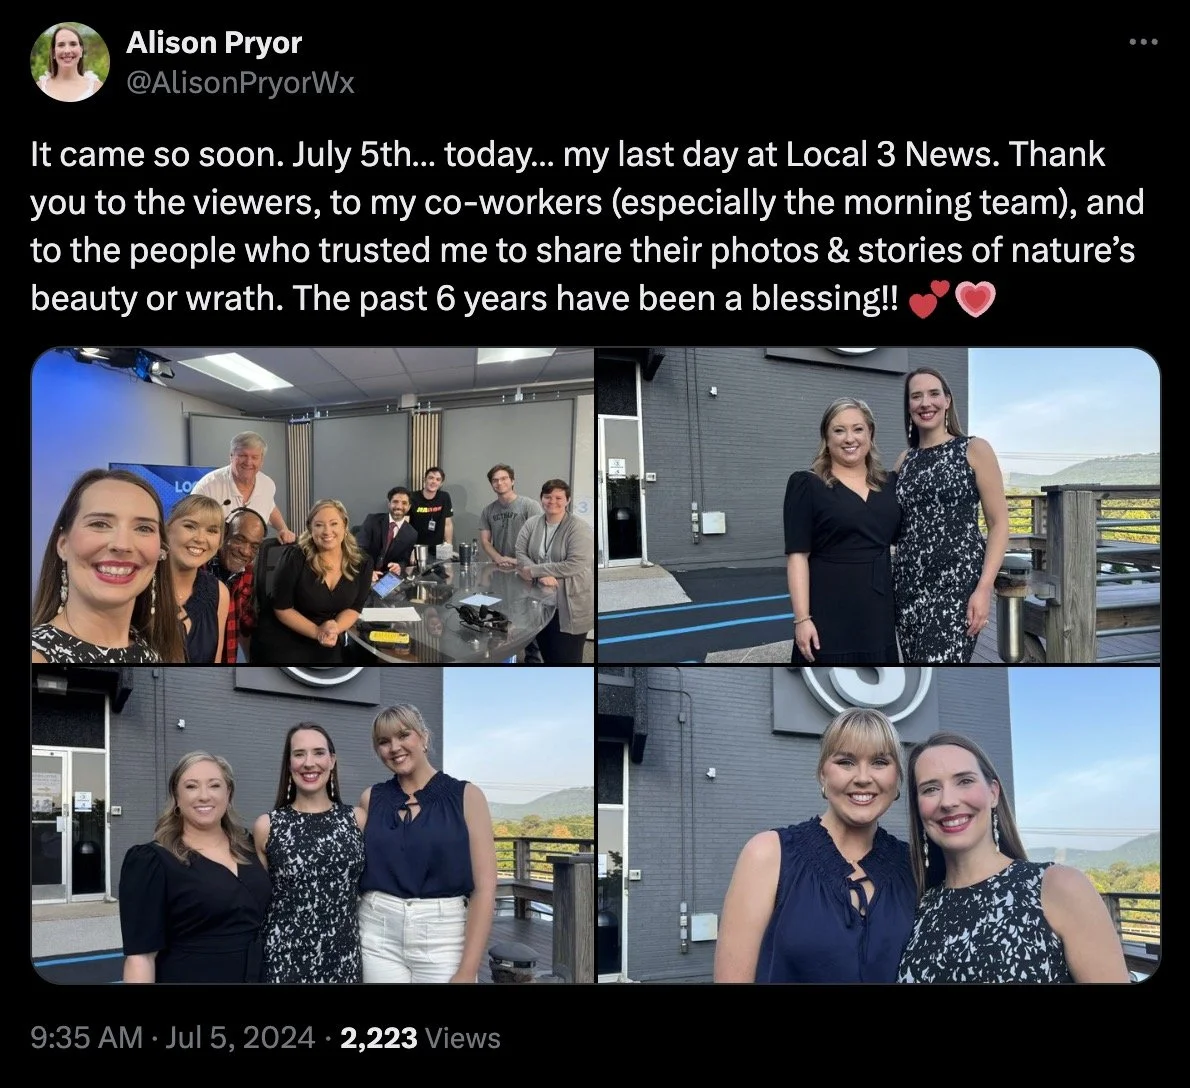
Task: Open the Alison Pryor display name
Action: point(214,42)
